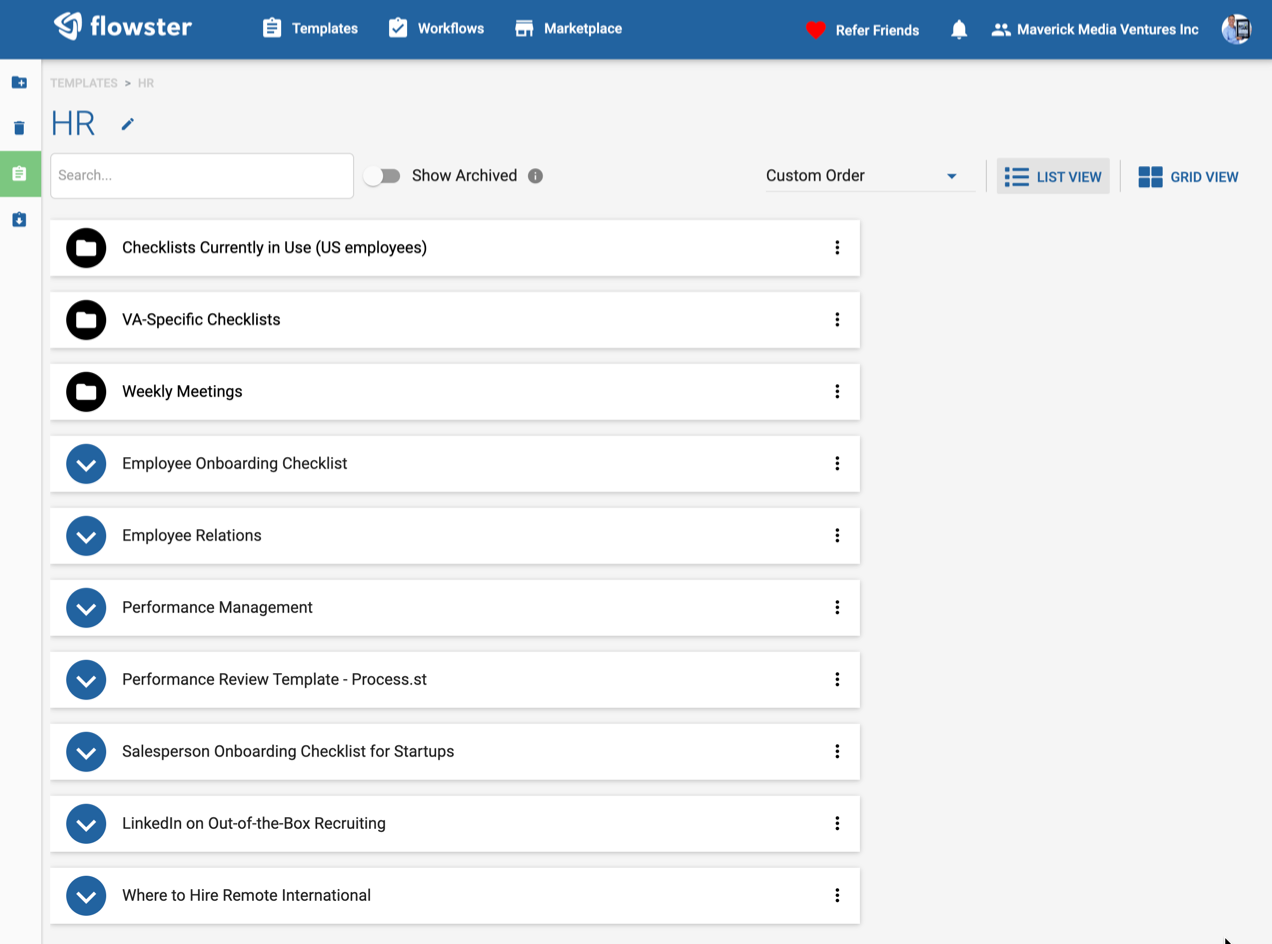Open the trash sidebar icon
Image resolution: width=1272 pixels, height=944 pixels.
click(19, 128)
